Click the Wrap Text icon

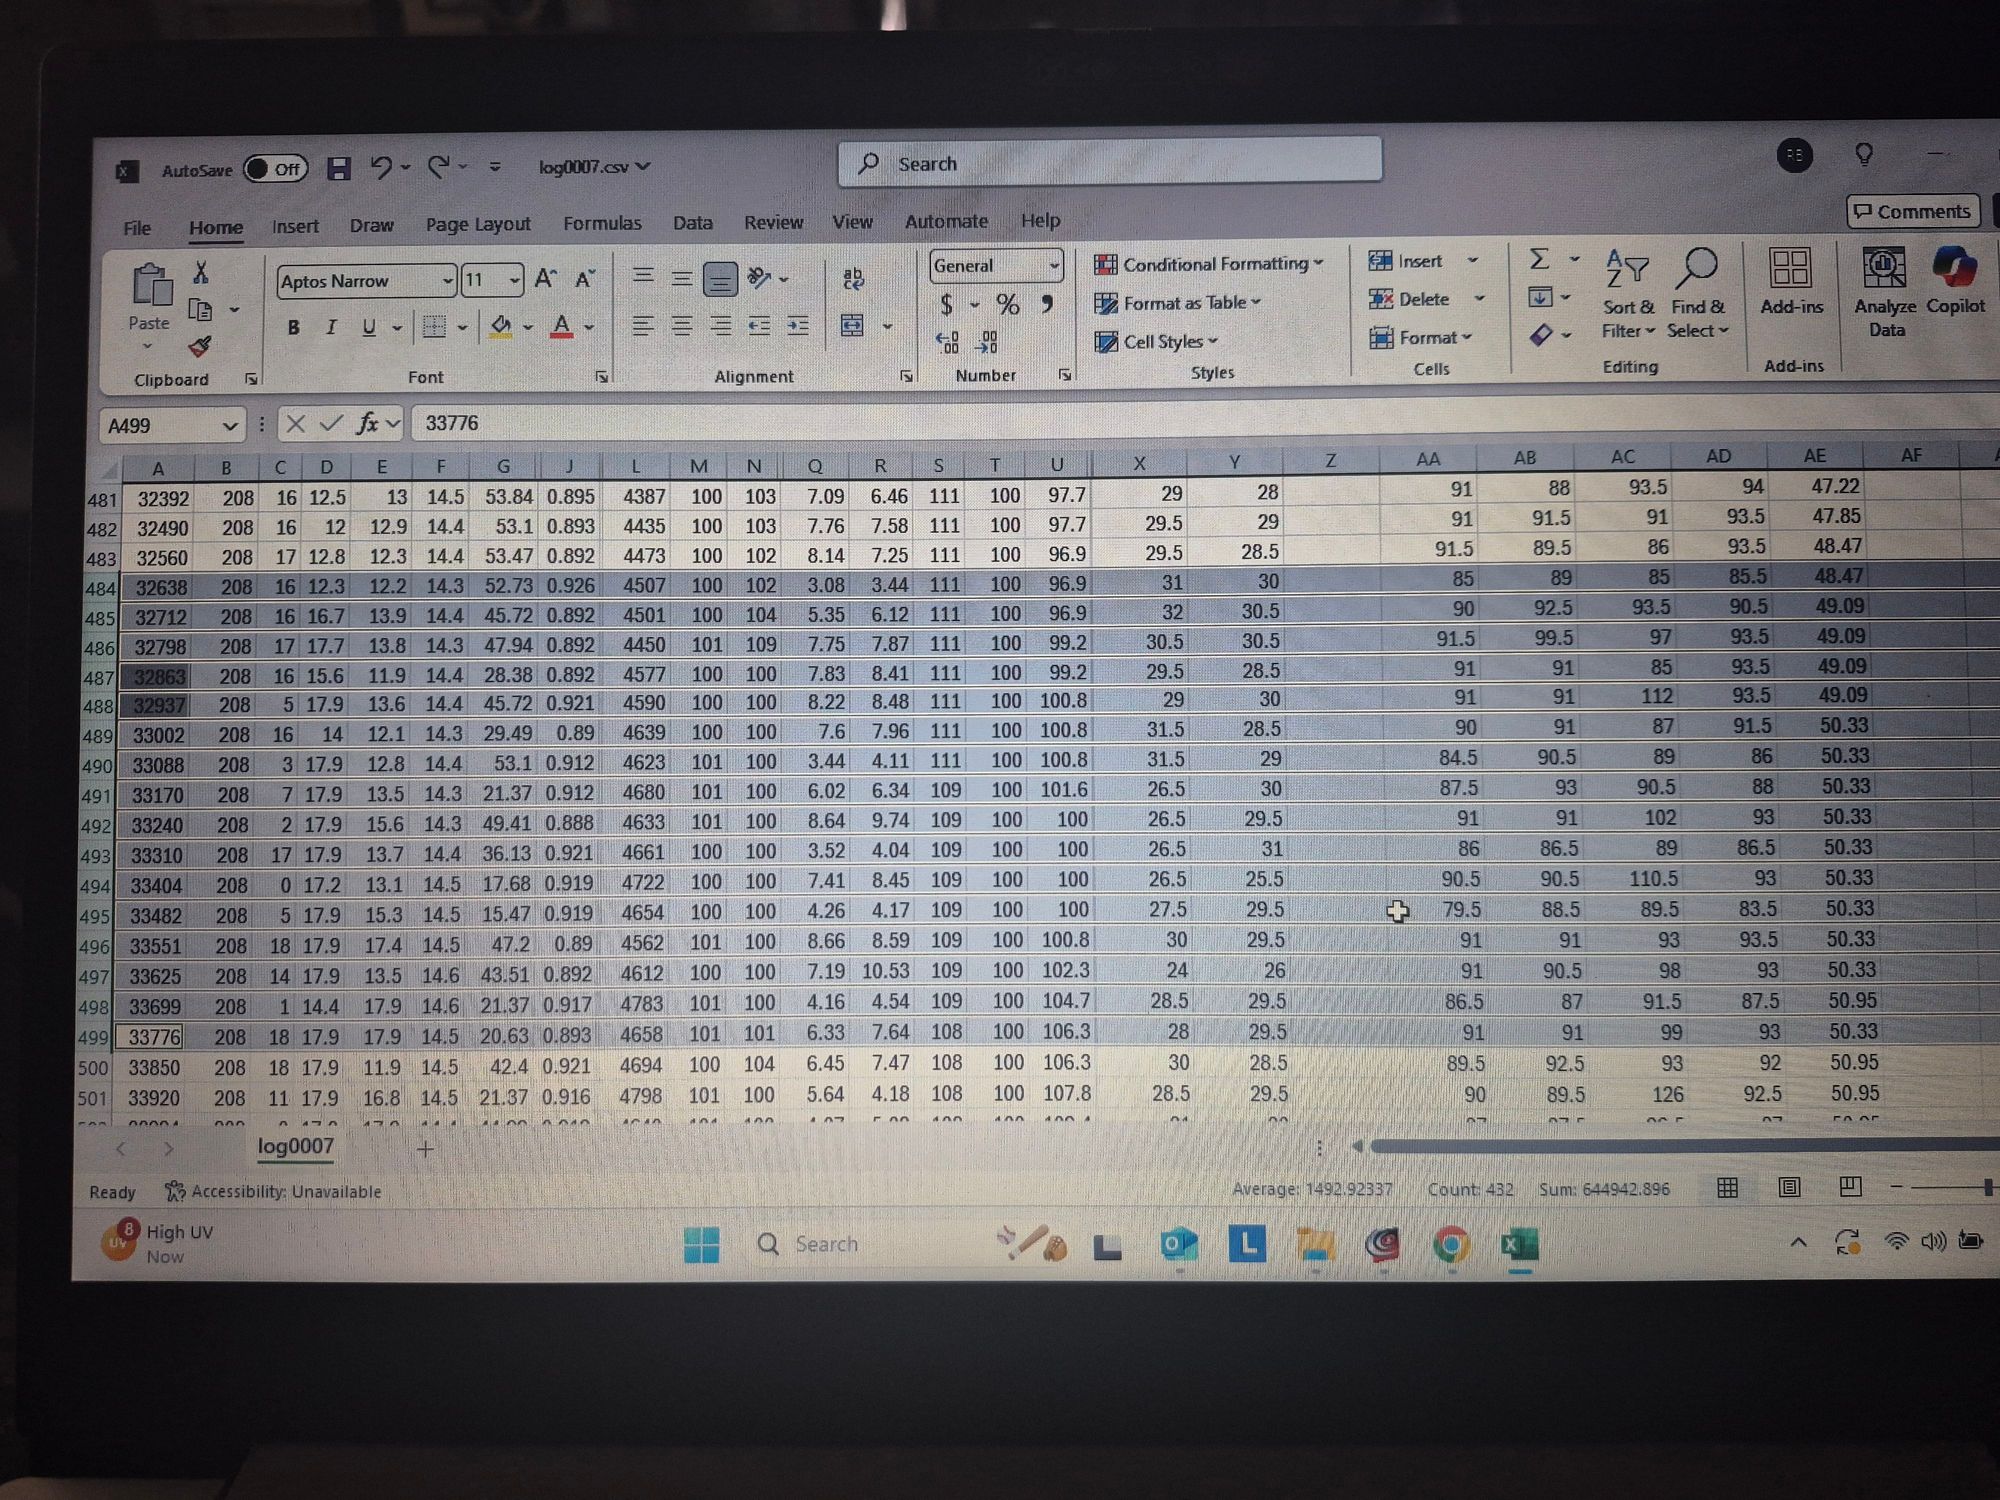tap(853, 278)
